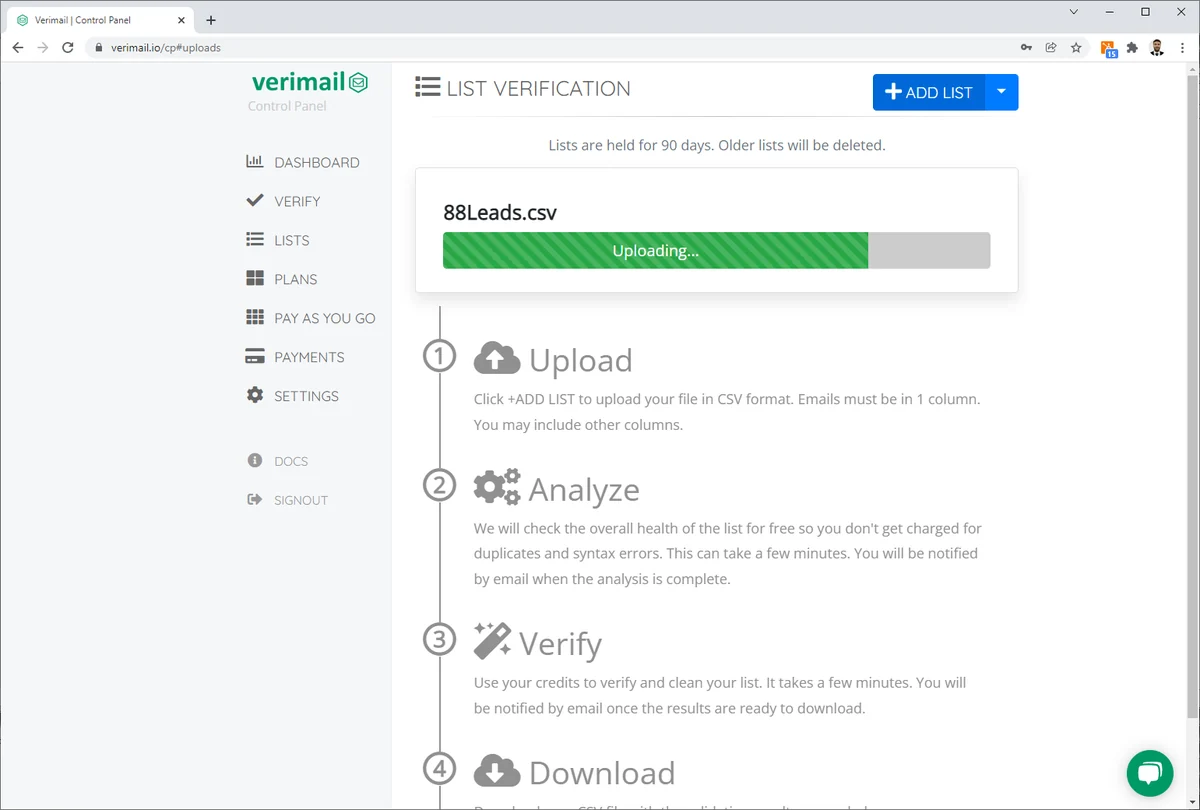Screen dimensions: 1200x810
Task: Click the Uploading progress bar
Action: pos(716,250)
